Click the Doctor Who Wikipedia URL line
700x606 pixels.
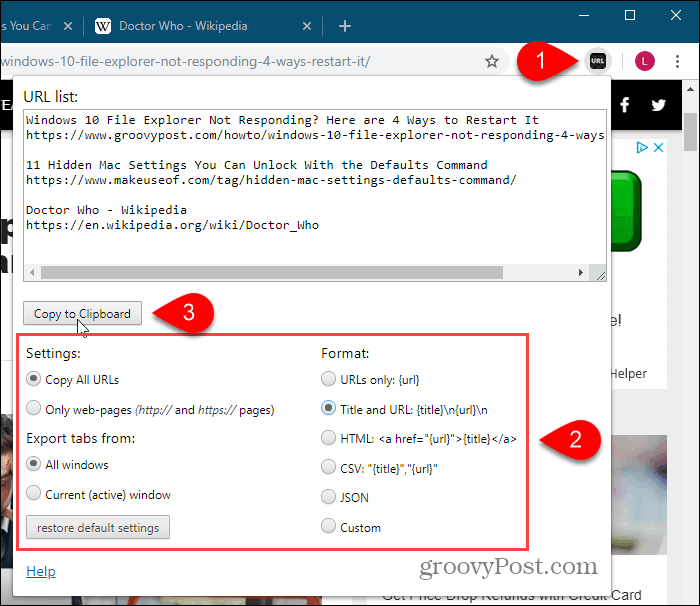pos(172,225)
